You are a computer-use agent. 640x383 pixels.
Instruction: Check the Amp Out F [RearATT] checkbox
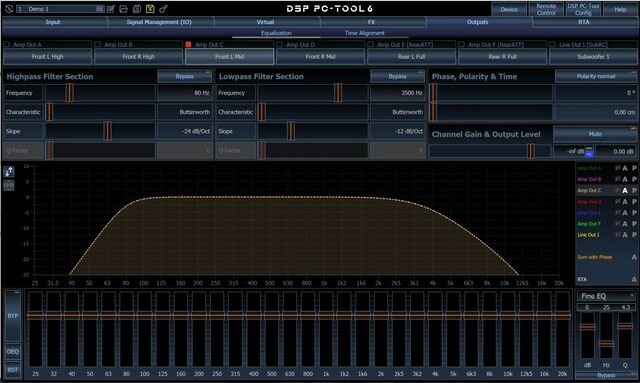click(x=462, y=44)
